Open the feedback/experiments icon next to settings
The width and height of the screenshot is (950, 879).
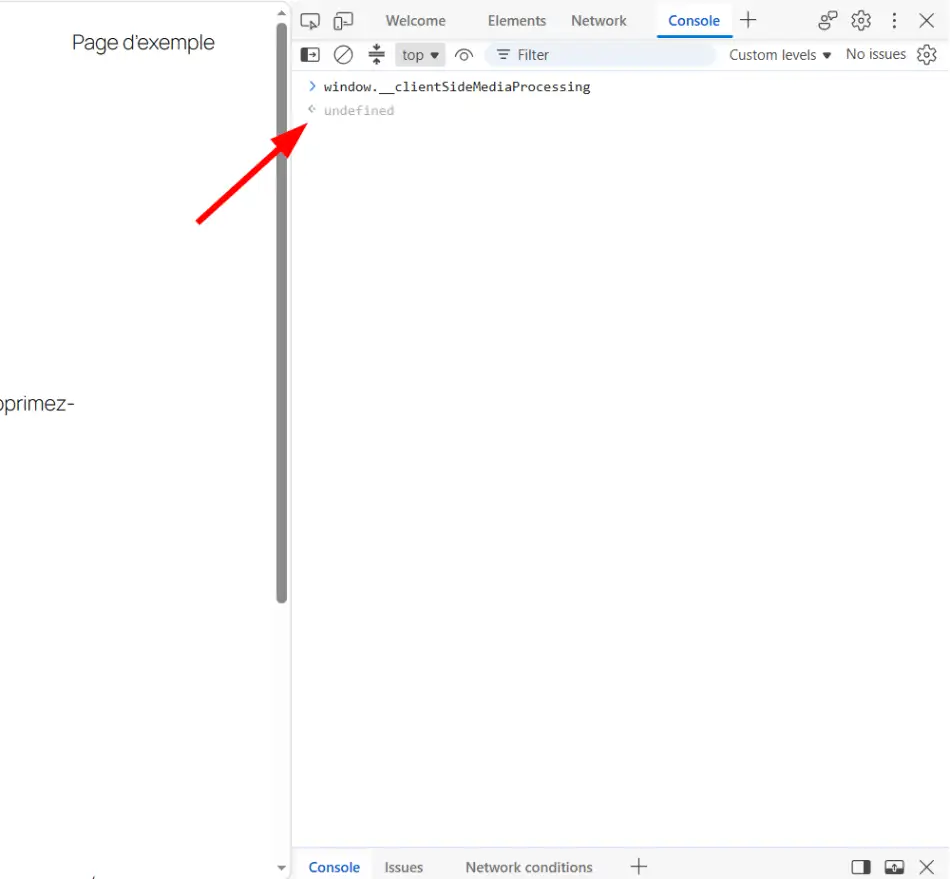pos(828,21)
